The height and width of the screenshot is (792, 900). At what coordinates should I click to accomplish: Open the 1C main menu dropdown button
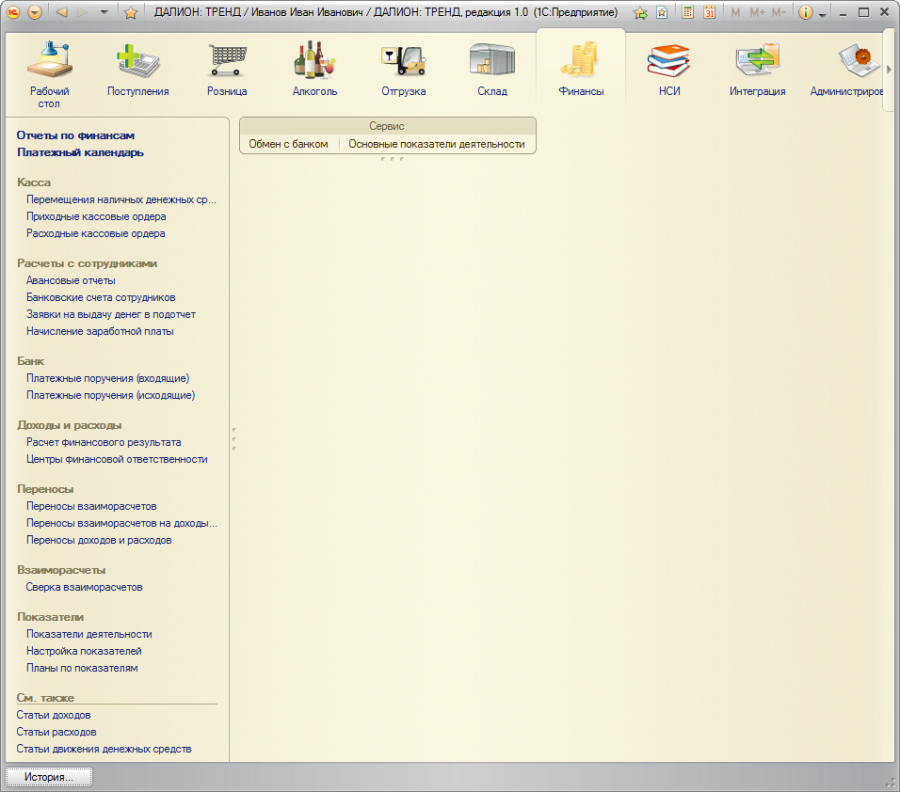(x=35, y=12)
